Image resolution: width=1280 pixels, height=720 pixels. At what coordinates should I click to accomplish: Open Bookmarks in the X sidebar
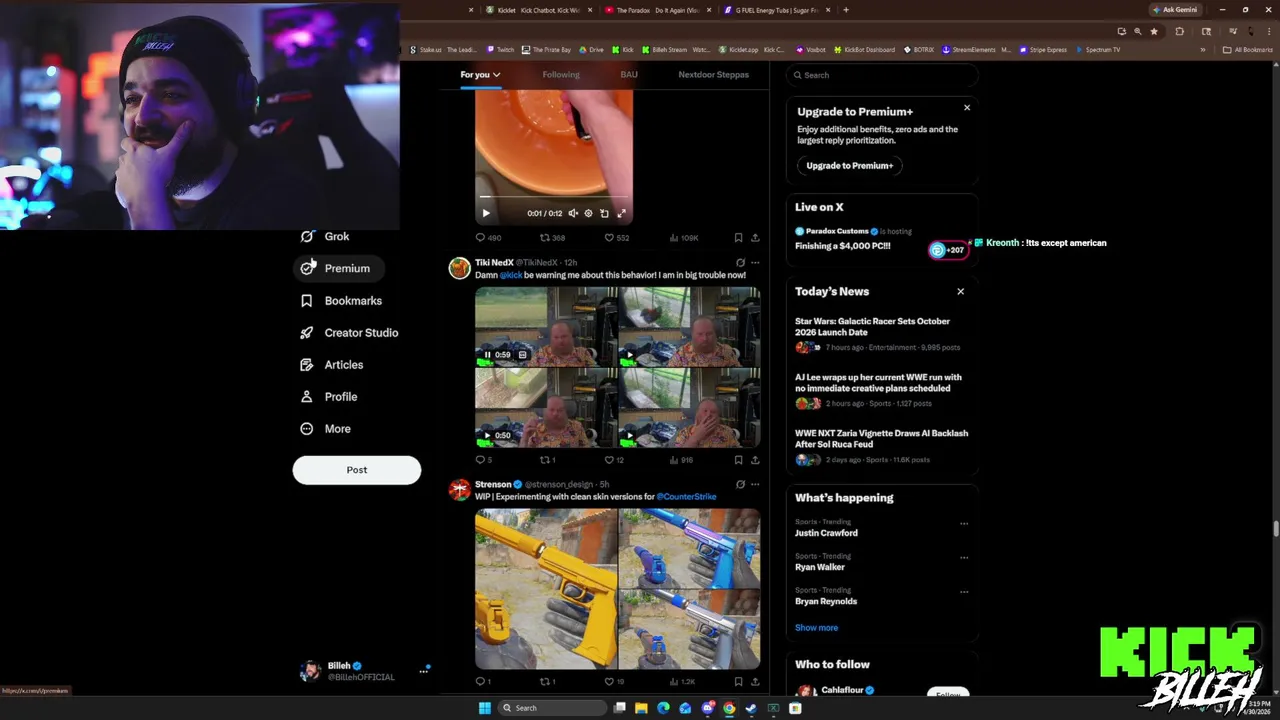342,301
